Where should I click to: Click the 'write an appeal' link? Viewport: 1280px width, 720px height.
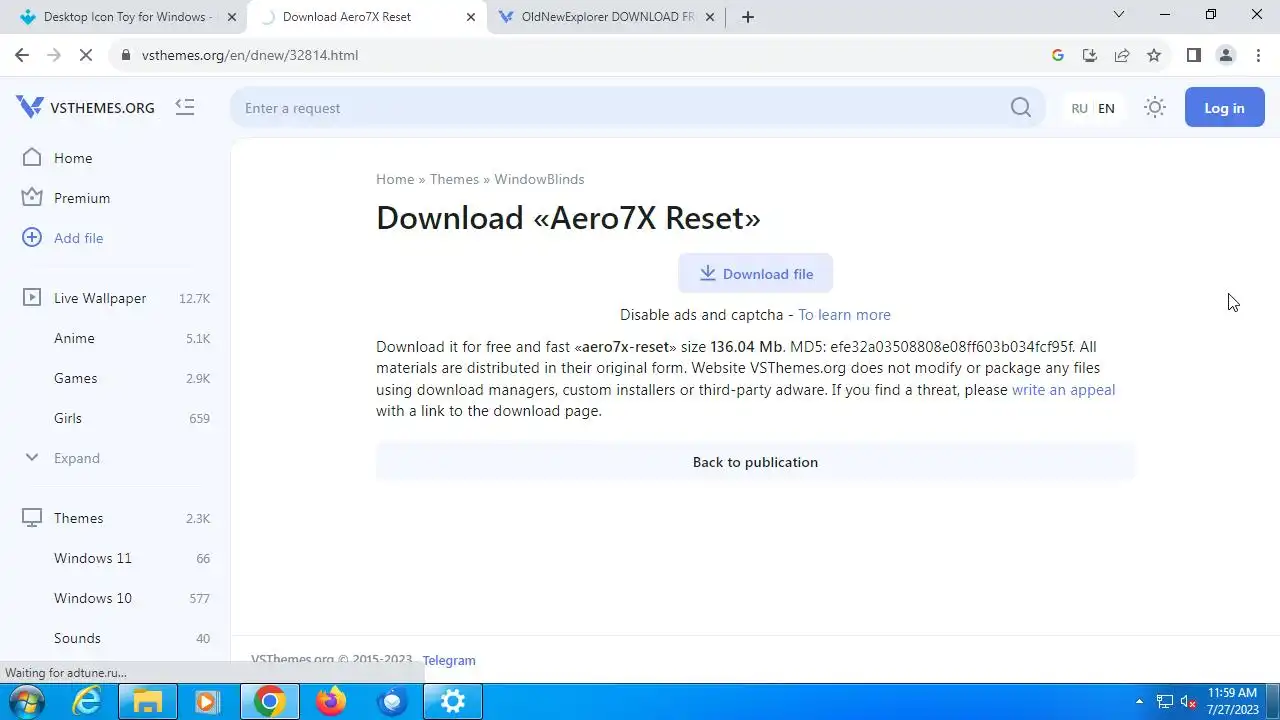click(1063, 390)
